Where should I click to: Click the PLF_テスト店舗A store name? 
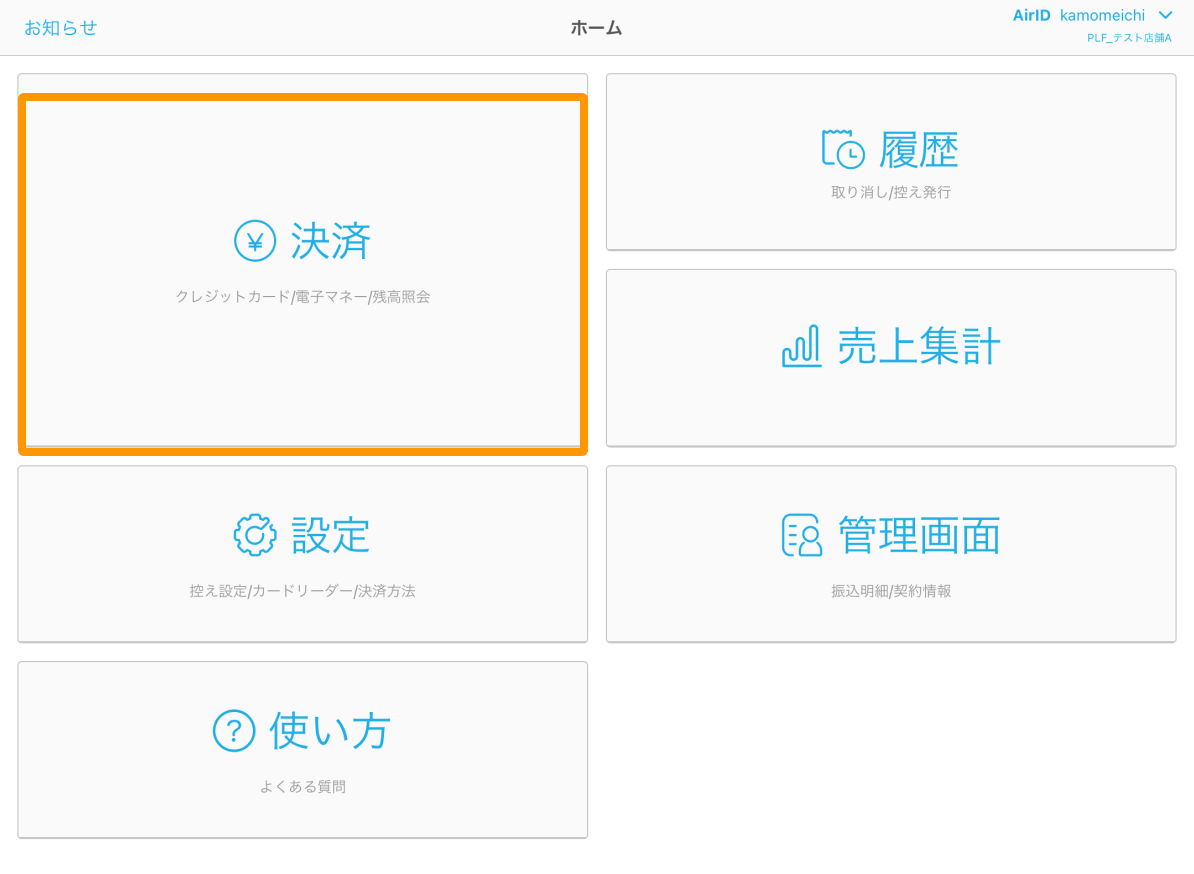click(x=1129, y=37)
